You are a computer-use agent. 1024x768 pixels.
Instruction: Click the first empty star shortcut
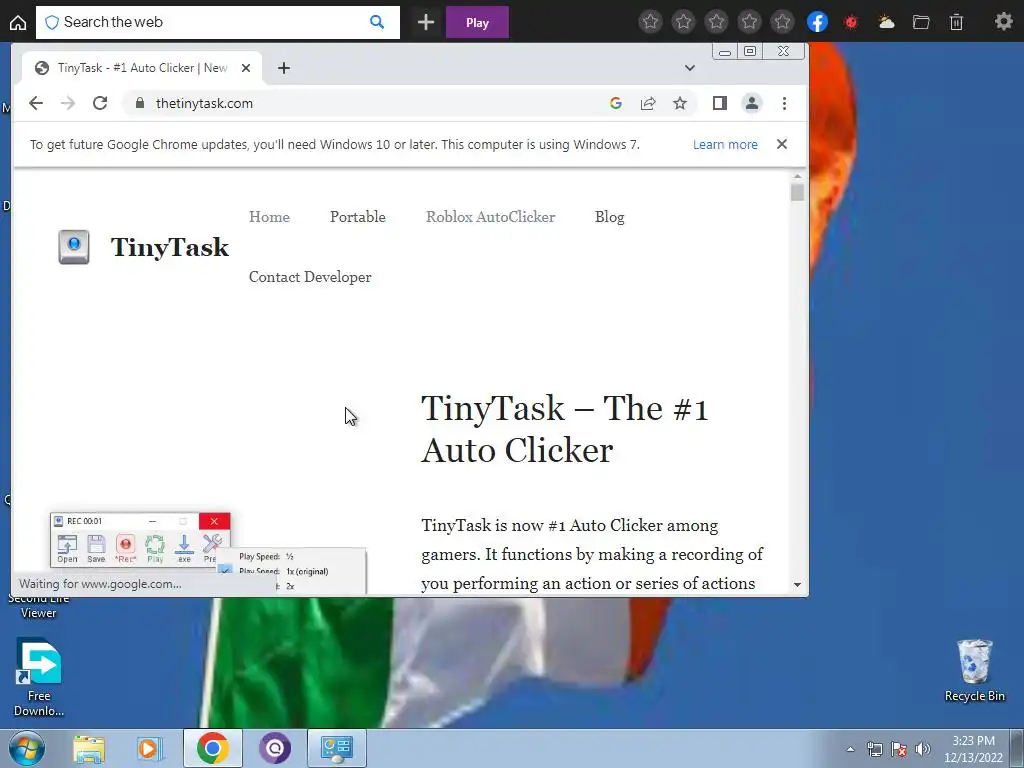[x=650, y=22]
